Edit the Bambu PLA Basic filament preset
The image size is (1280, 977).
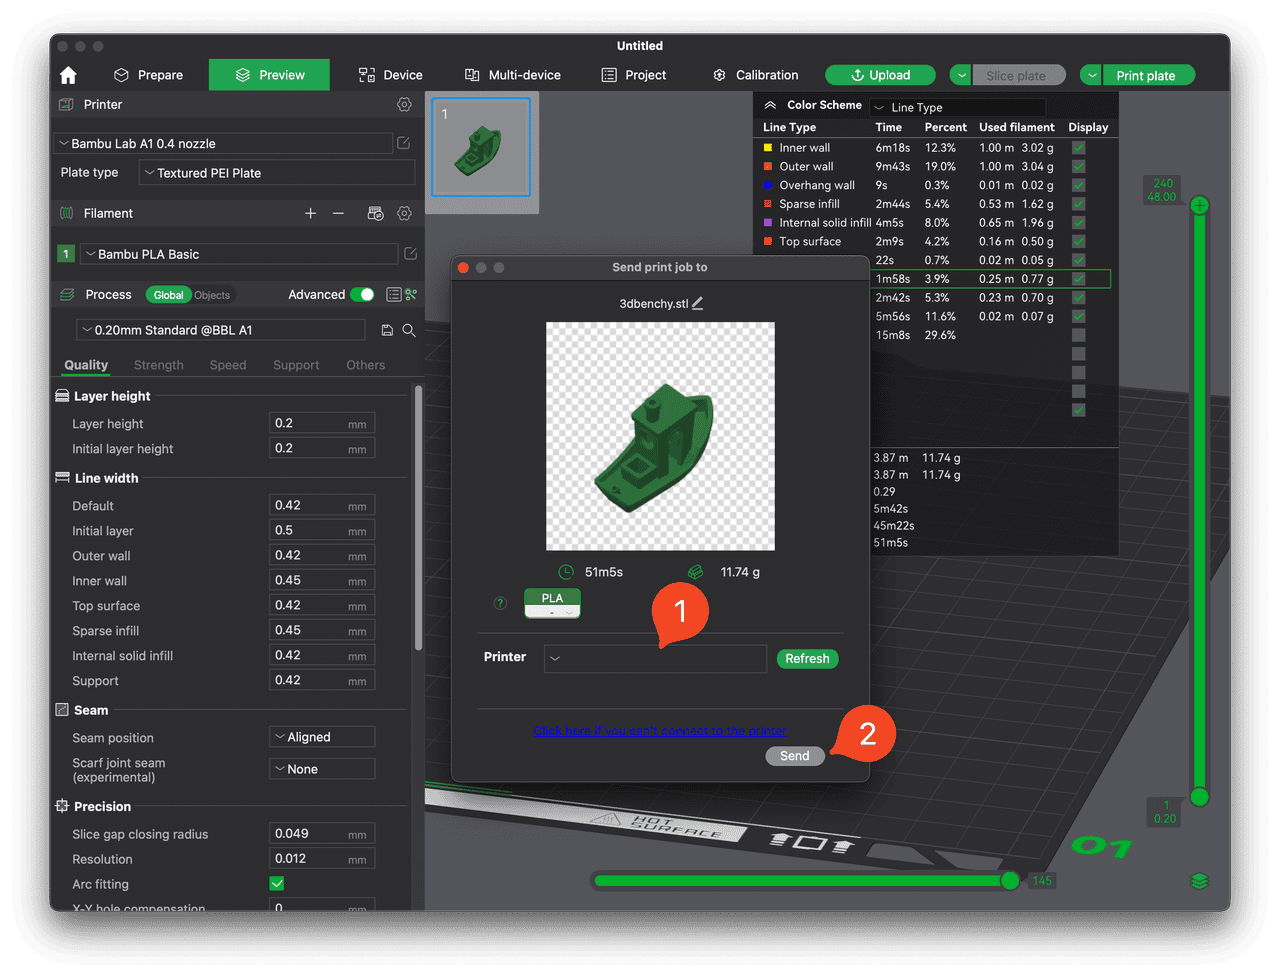tap(410, 254)
